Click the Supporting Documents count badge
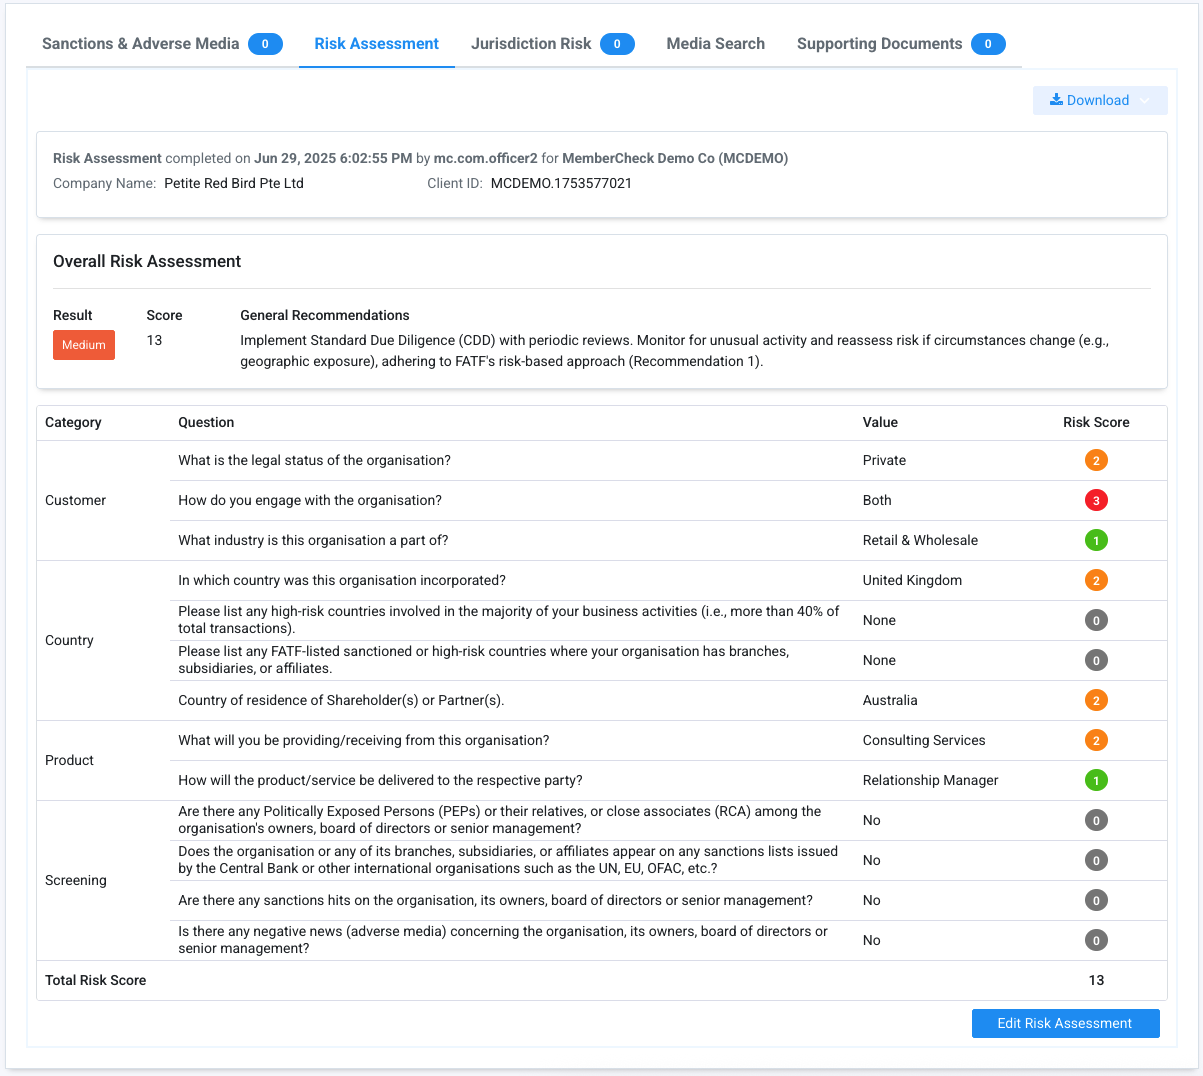This screenshot has height=1076, width=1203. coord(988,44)
